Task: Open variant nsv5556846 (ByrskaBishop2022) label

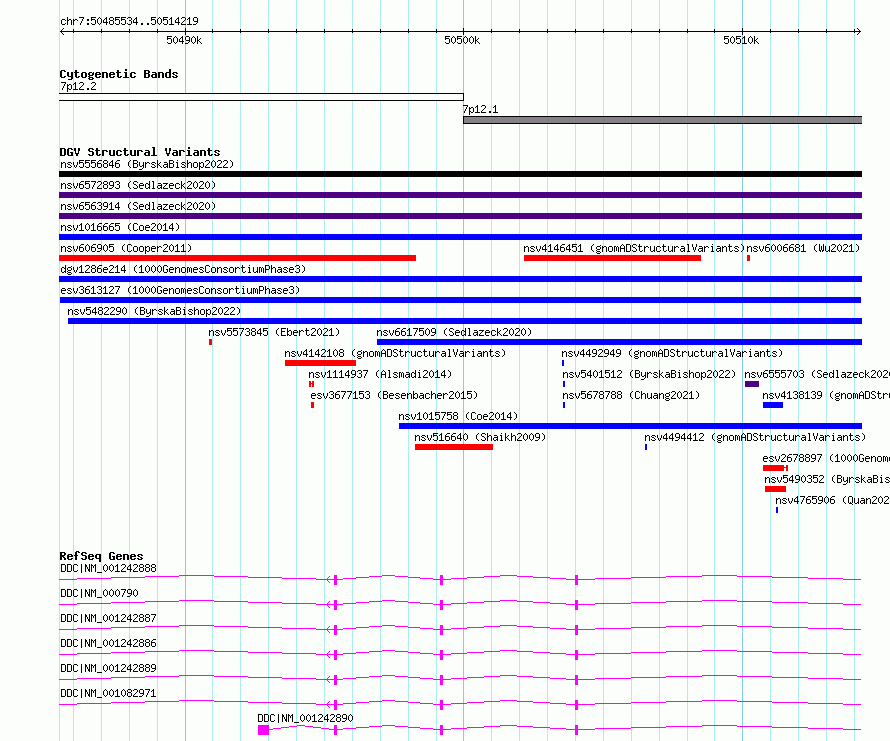Action: tap(147, 164)
